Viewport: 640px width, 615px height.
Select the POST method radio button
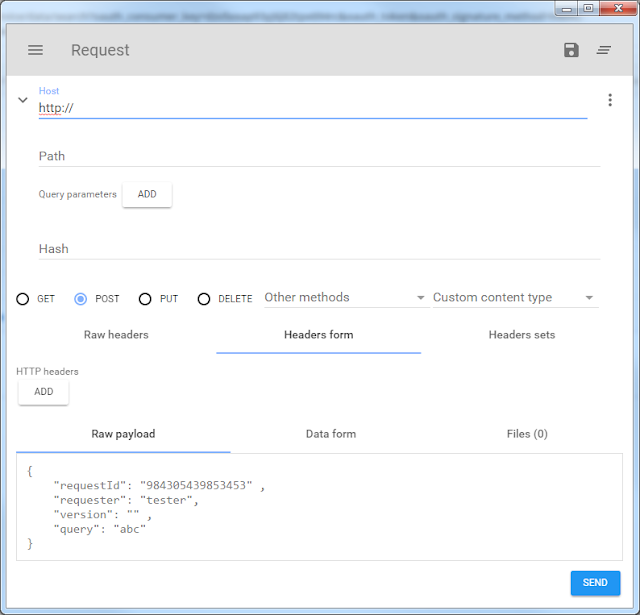pyautogui.click(x=81, y=299)
